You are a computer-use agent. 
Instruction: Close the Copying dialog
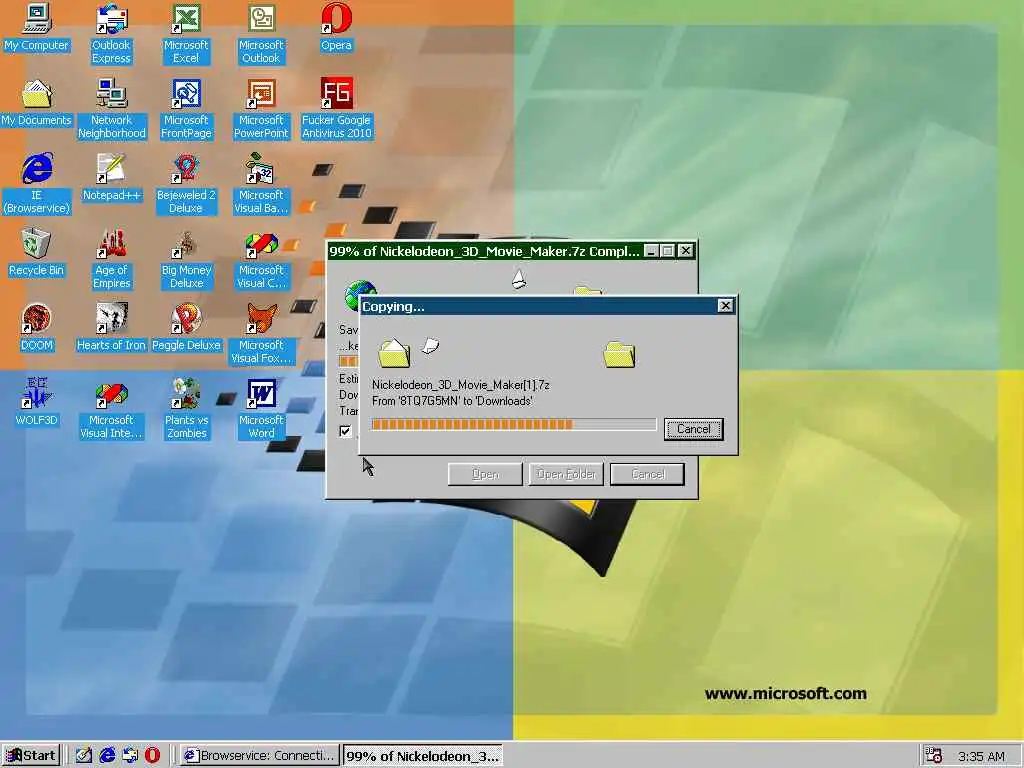725,306
